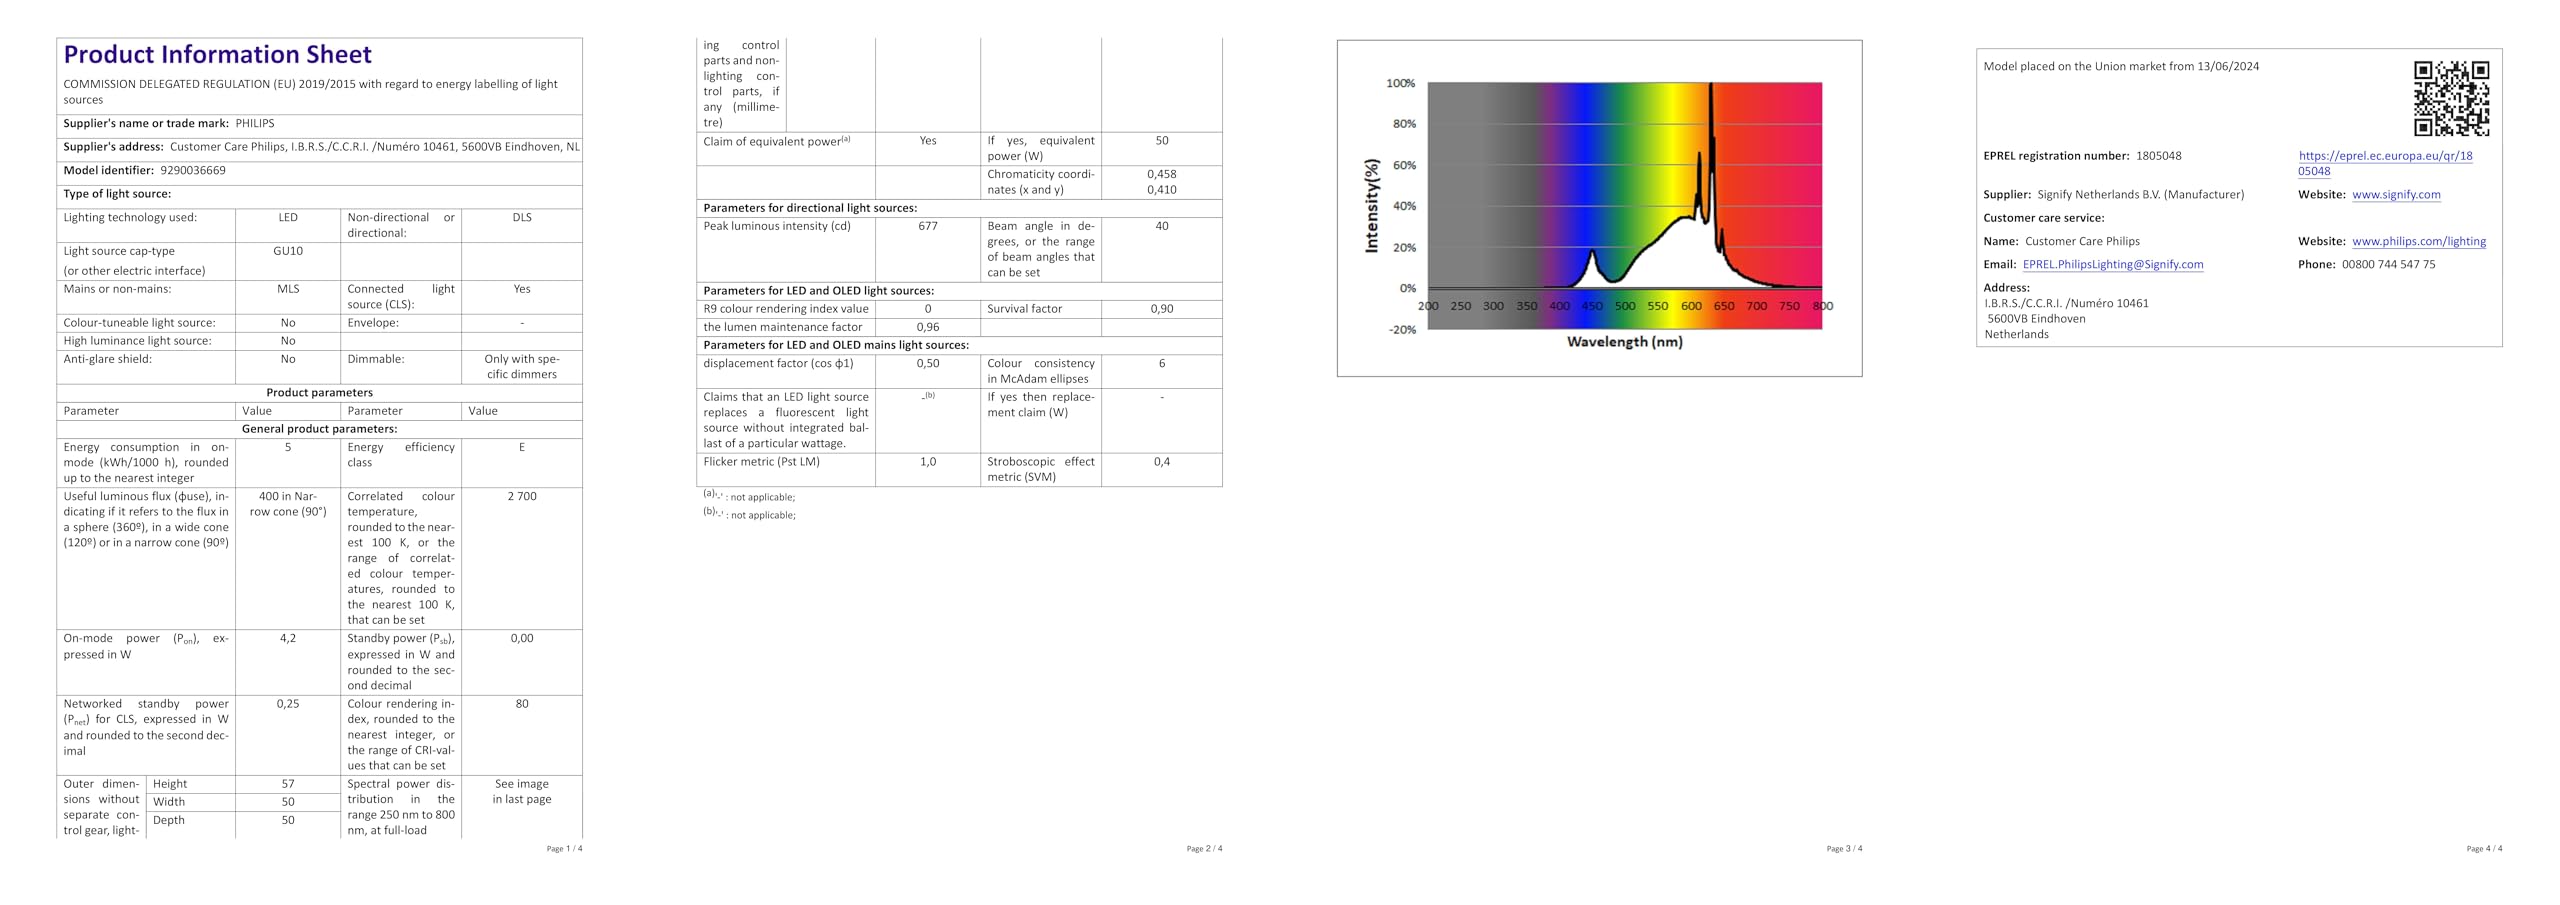Screen dimensions: 2560x905
Task: Select the GU10 cap-type value
Action: [288, 251]
